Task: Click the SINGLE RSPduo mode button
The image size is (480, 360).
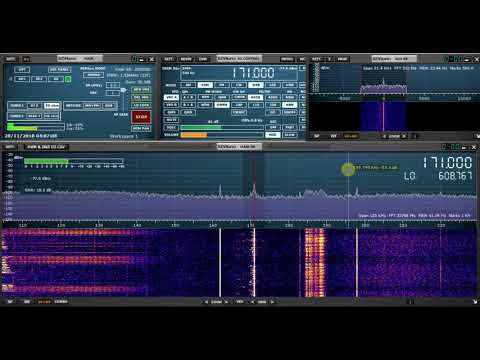Action: [94, 75]
